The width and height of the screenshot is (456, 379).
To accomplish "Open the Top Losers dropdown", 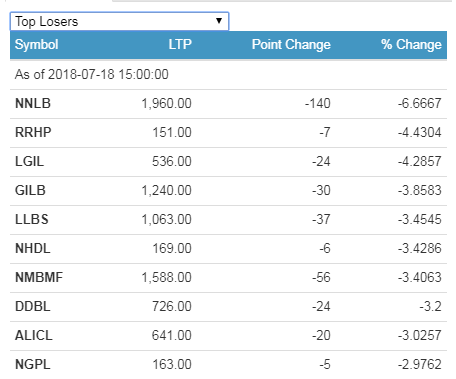I will (119, 21).
